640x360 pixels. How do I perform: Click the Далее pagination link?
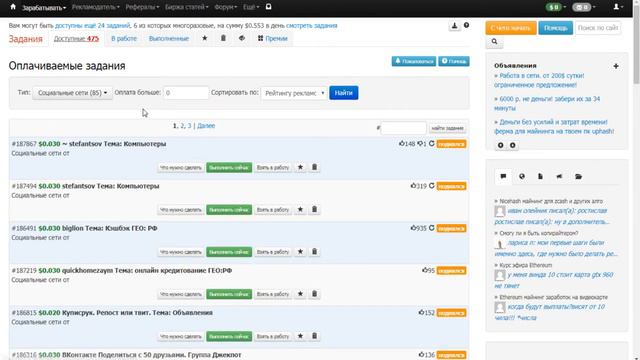point(206,126)
